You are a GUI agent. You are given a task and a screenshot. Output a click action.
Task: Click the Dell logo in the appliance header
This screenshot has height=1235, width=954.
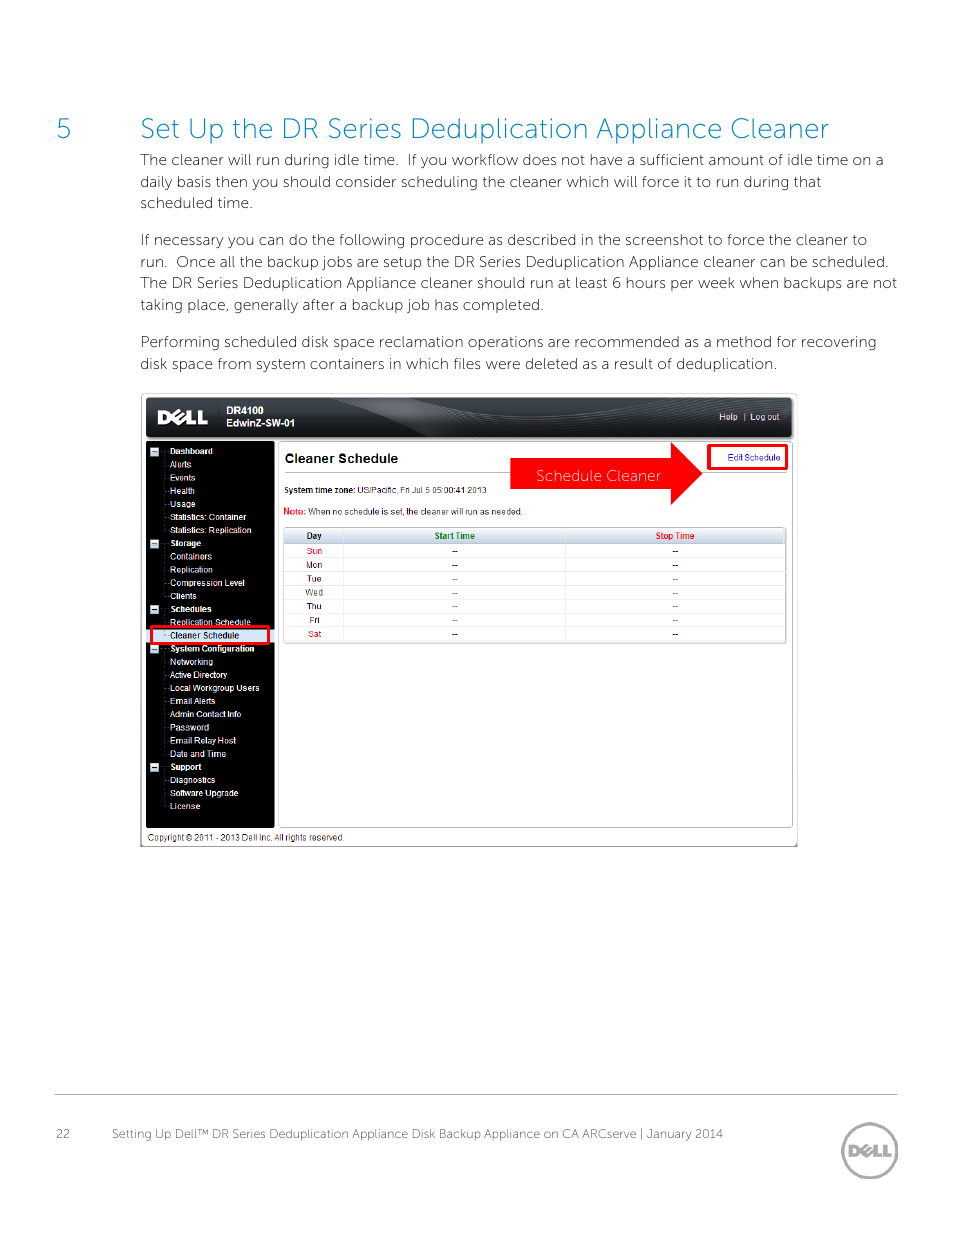pyautogui.click(x=182, y=417)
